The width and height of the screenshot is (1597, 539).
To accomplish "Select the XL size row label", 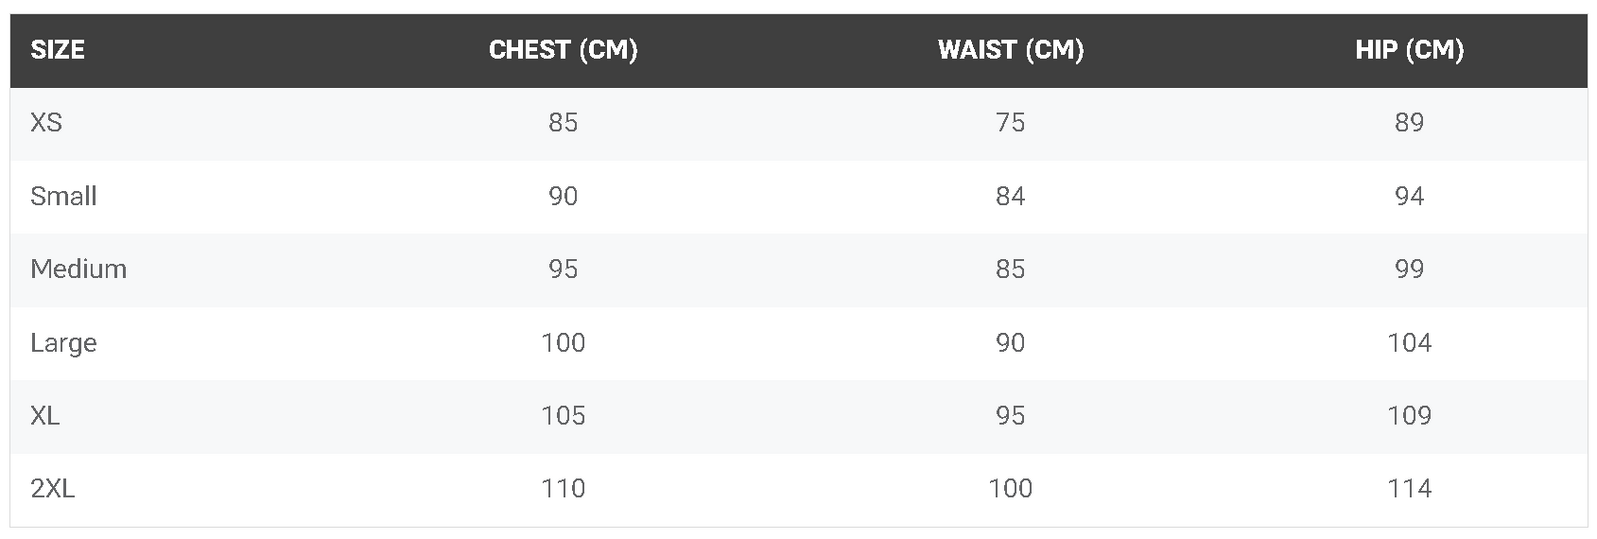I will tap(45, 416).
